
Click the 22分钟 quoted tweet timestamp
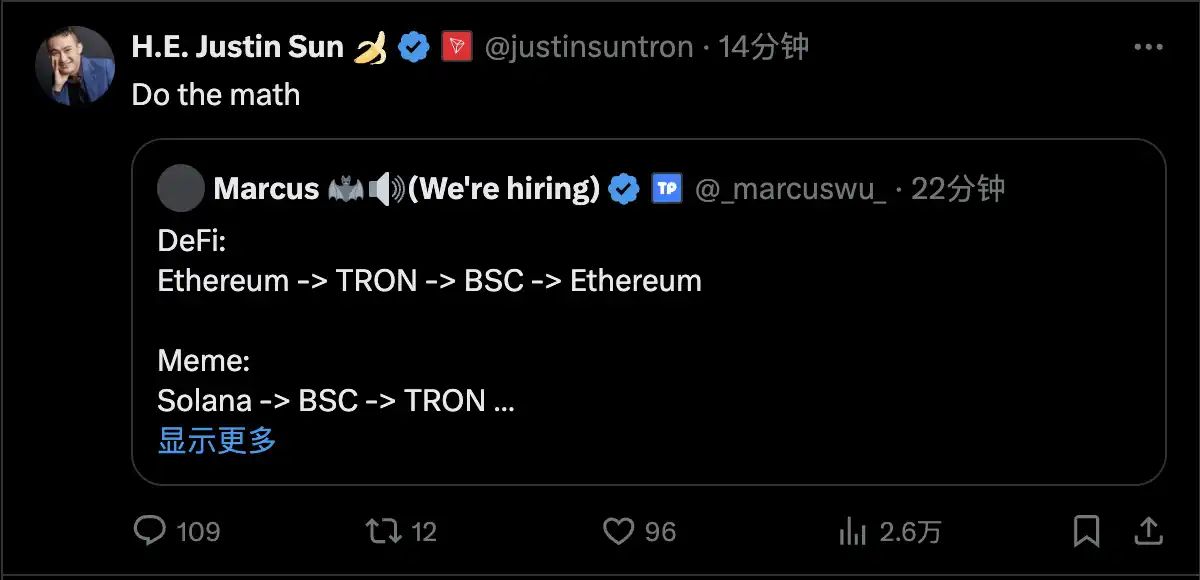(x=958, y=188)
